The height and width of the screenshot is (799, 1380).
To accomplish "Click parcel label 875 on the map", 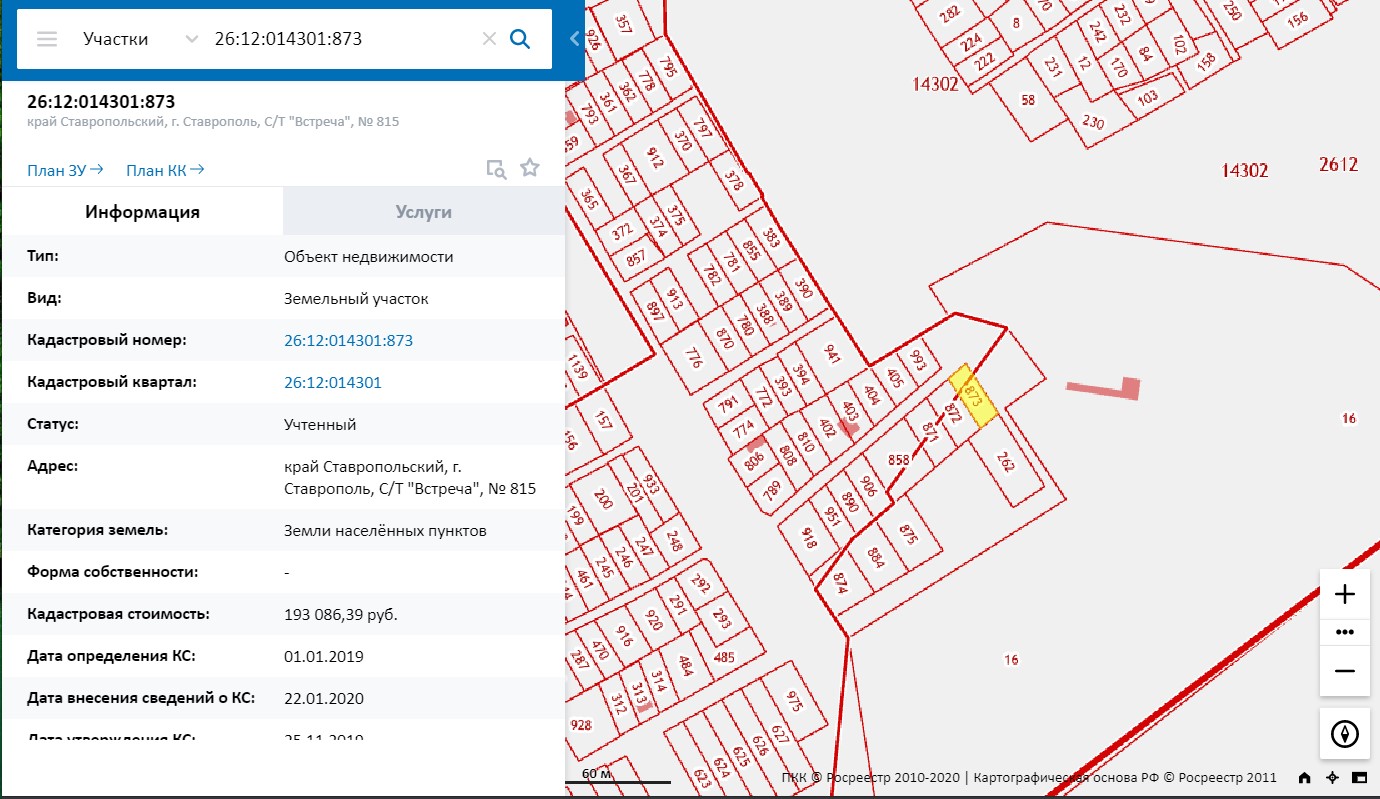I will [x=908, y=533].
